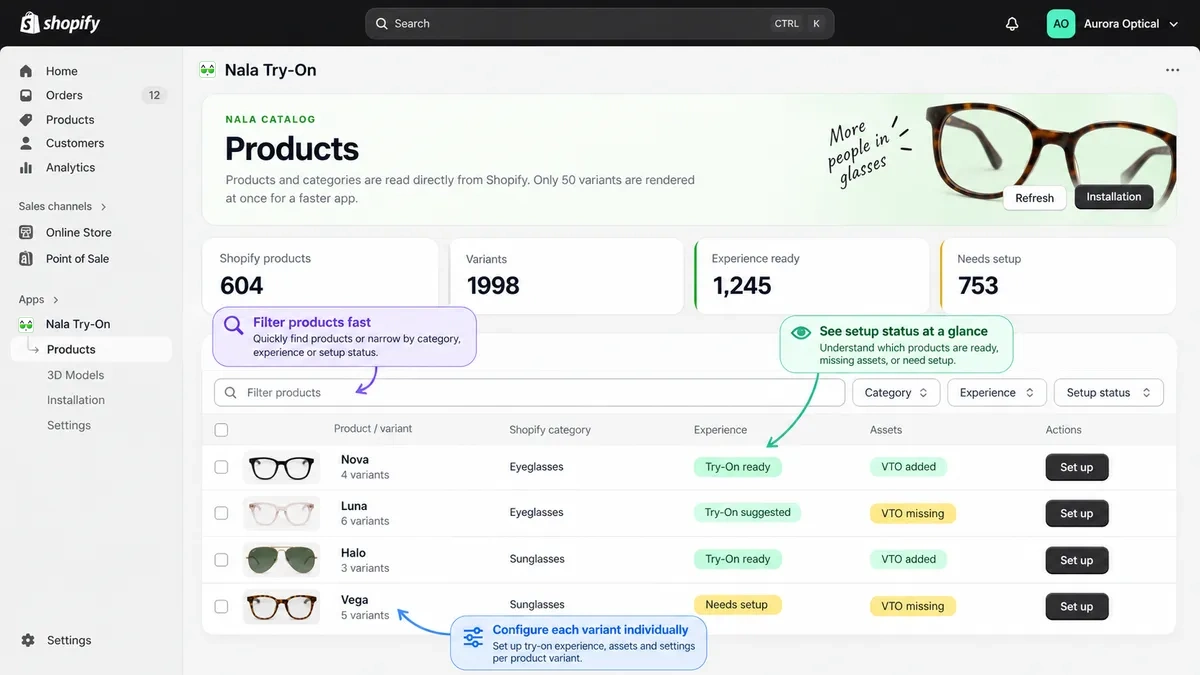Click the Shopify logo
1200x675 pixels.
60,22
